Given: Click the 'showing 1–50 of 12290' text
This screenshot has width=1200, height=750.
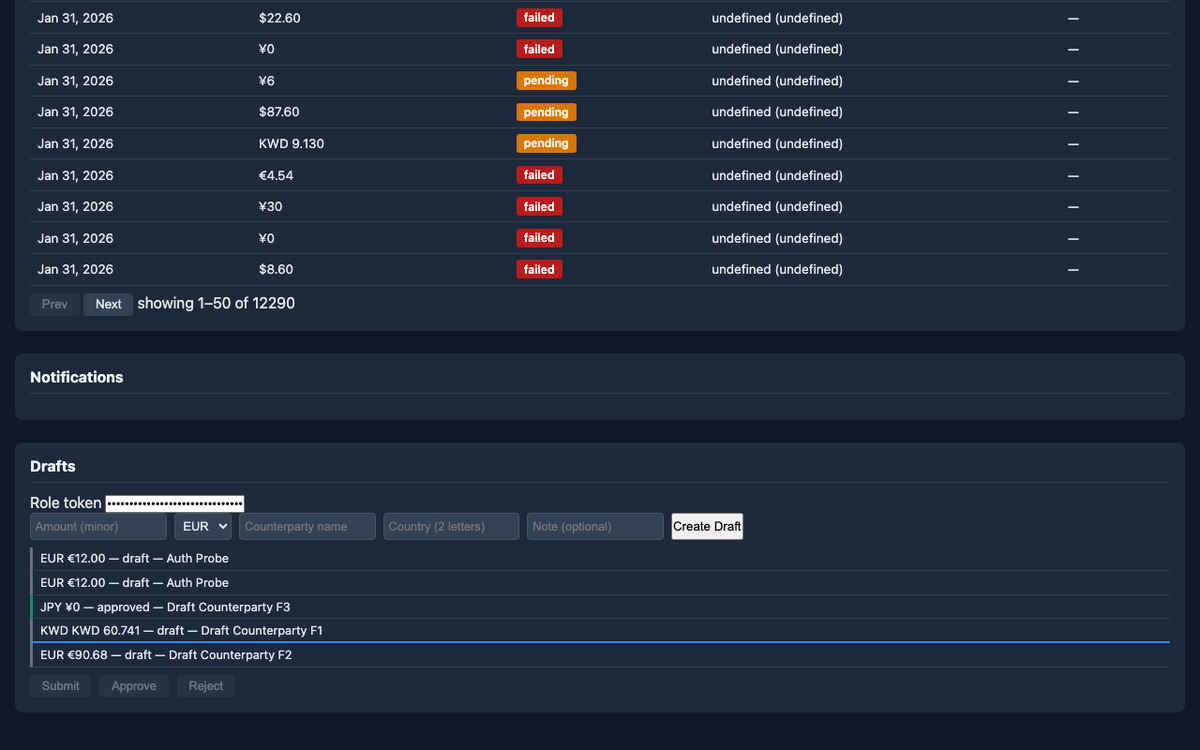Looking at the screenshot, I should coord(216,303).
